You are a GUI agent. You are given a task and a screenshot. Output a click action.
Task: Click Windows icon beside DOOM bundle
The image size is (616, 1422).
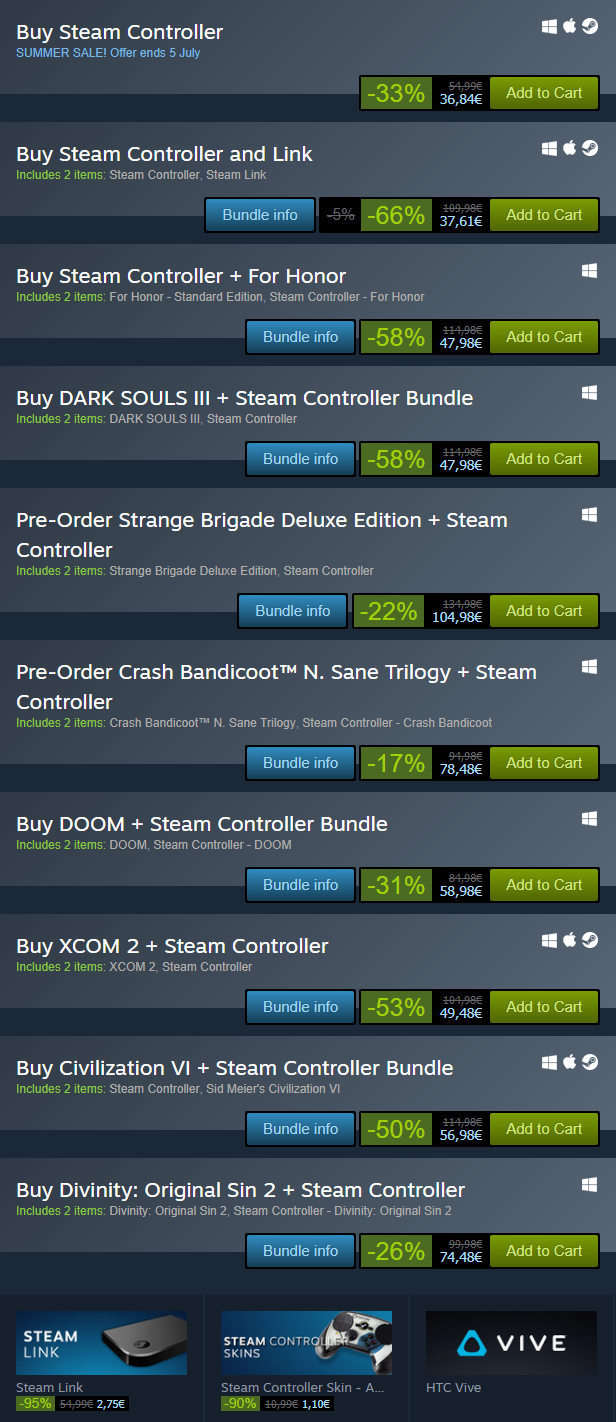(x=590, y=819)
